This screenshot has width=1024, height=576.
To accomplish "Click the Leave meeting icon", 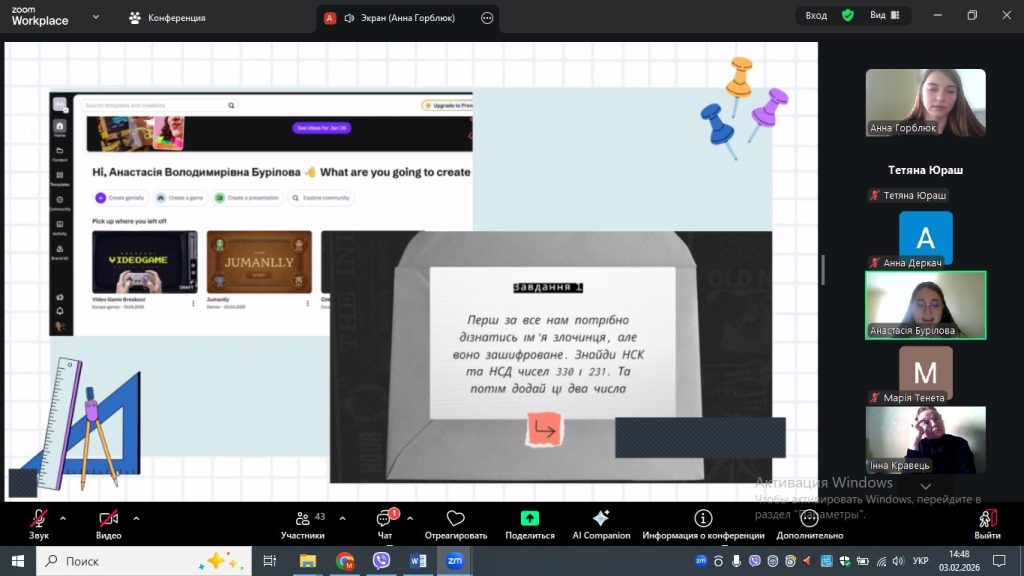I will pyautogui.click(x=987, y=518).
